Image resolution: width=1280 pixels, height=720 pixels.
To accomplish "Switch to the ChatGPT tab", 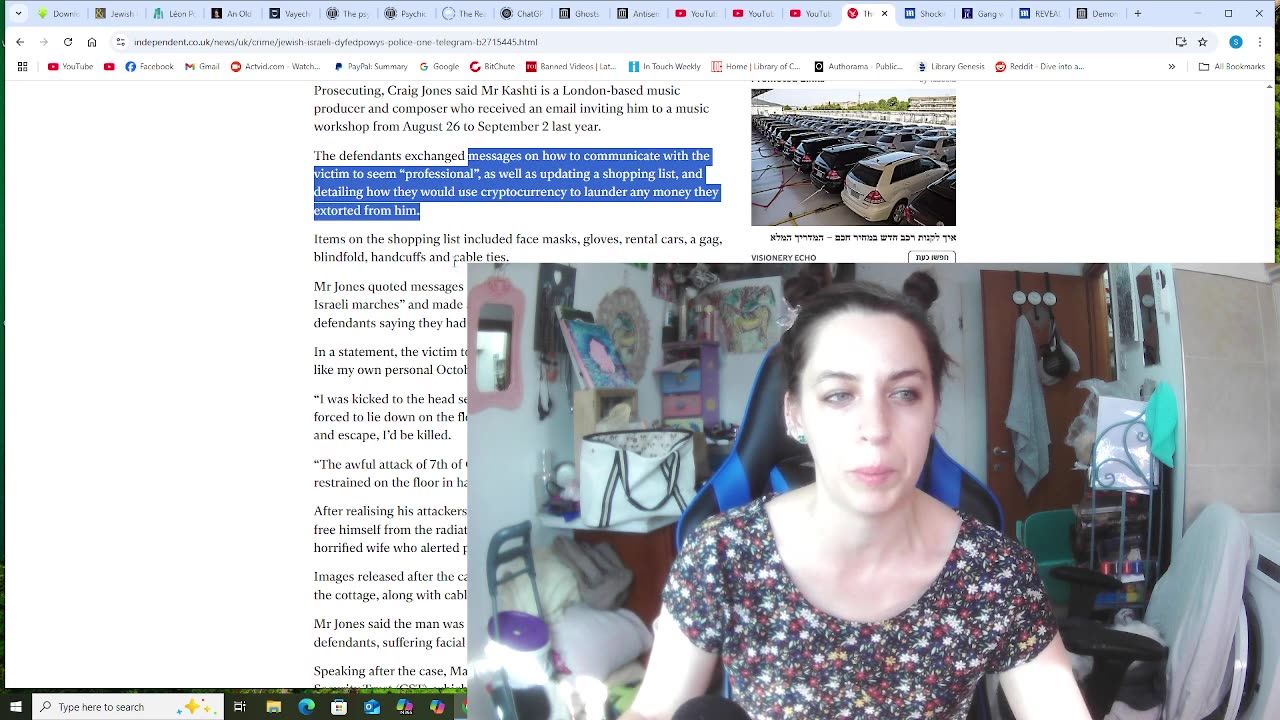I will 523,14.
